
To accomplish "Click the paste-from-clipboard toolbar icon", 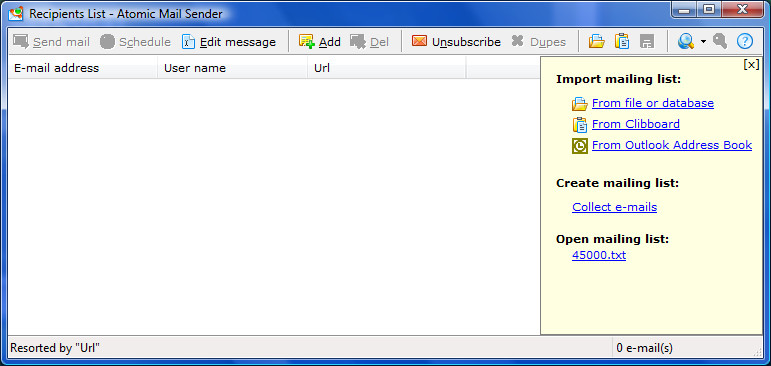I will pos(622,42).
